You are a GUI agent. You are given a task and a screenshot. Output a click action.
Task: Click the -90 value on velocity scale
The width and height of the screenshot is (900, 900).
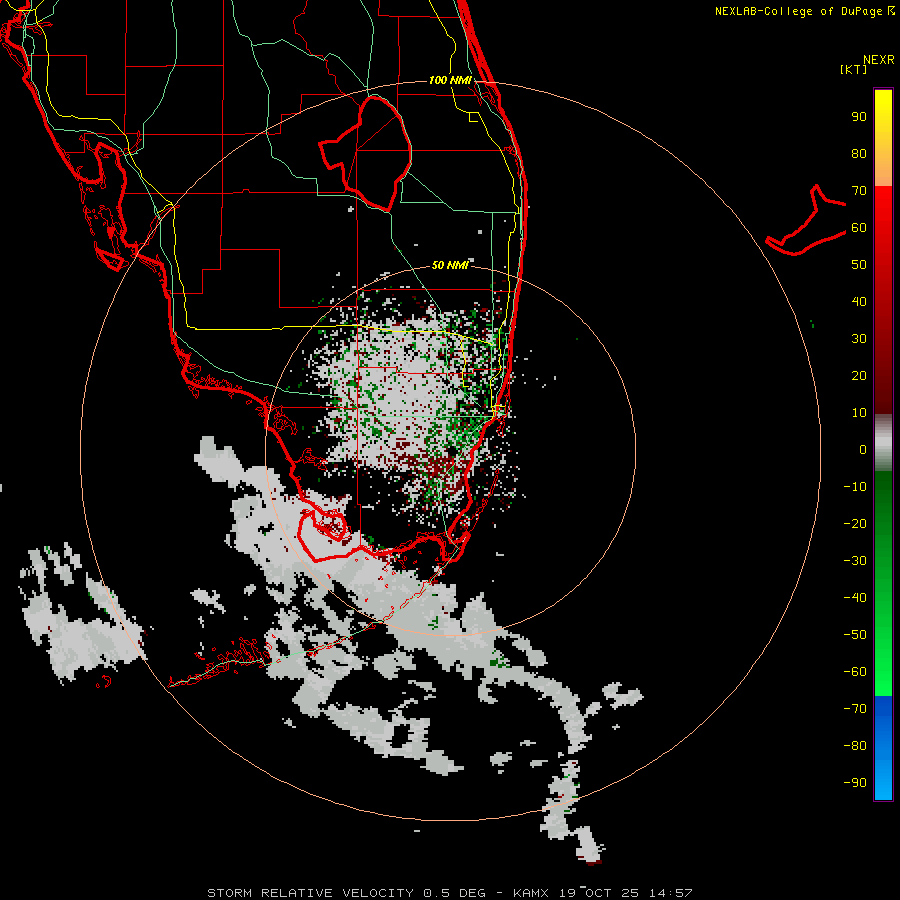point(855,783)
